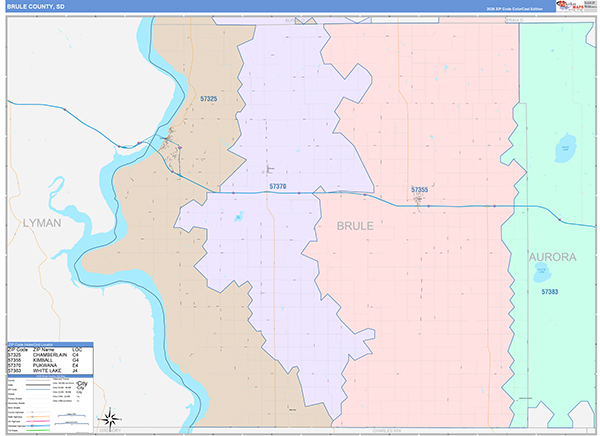600x436 pixels.
Task: Click ZIP label 57370 on the map
Action: pos(277,186)
